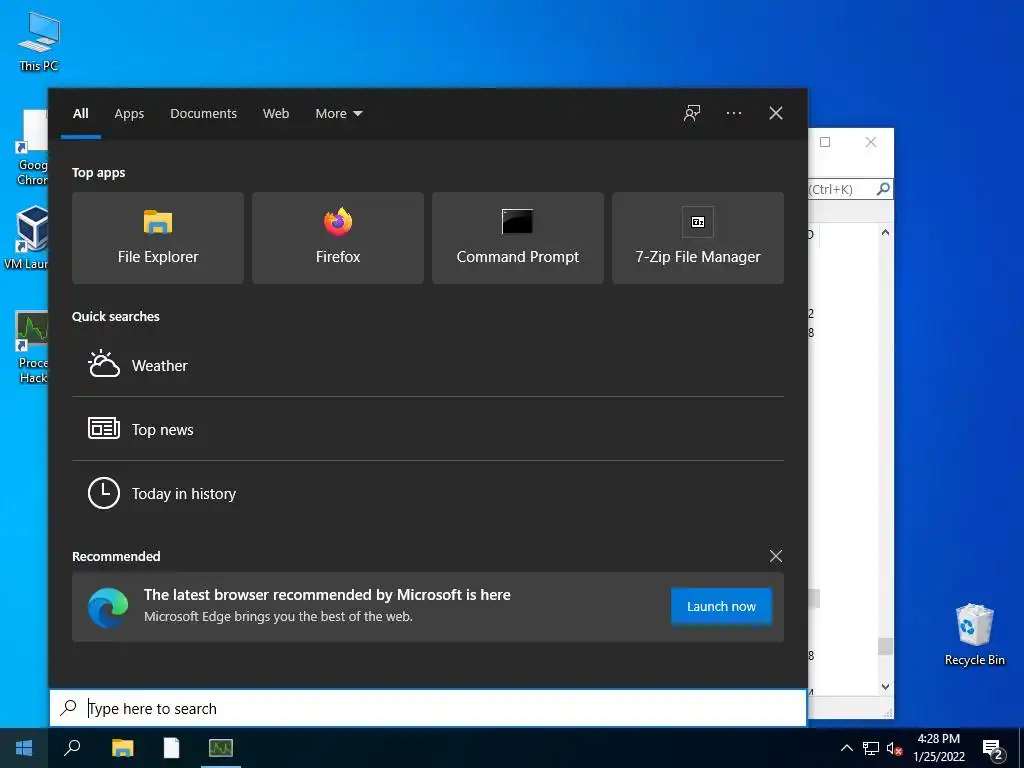Expand the More filter dropdown
Viewport: 1024px width, 768px height.
coord(338,114)
